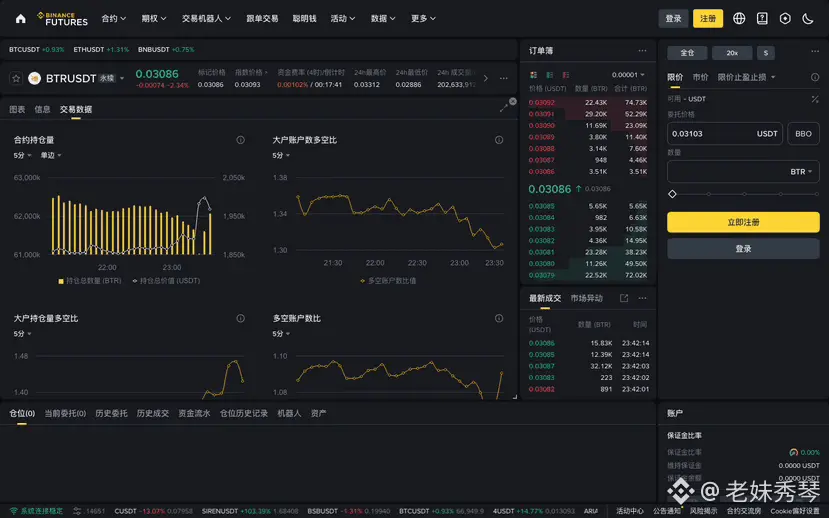Open order book more options
This screenshot has width=829, height=518.
pyautogui.click(x=642, y=51)
